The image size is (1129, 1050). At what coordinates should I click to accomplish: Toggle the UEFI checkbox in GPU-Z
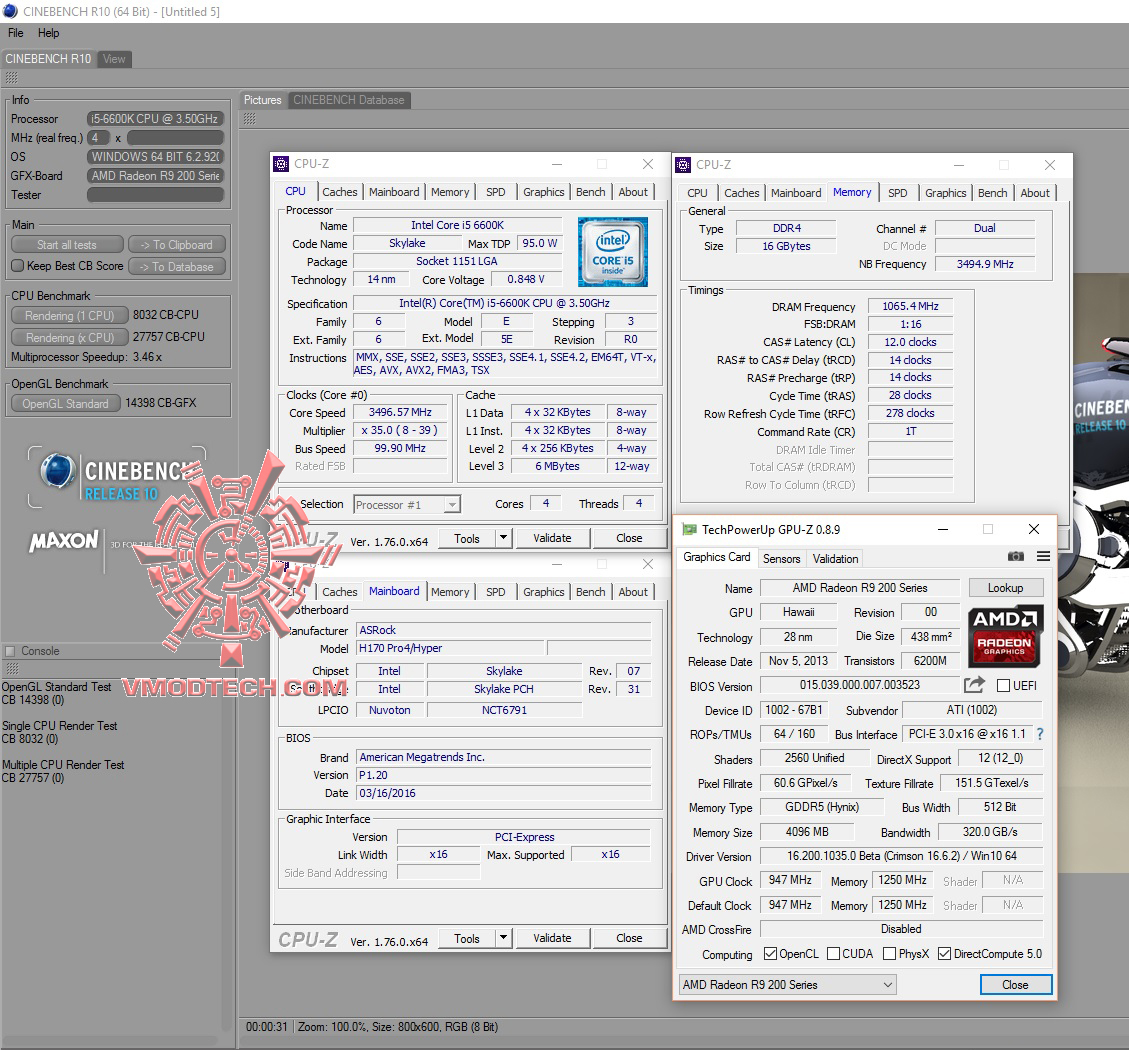(1003, 686)
